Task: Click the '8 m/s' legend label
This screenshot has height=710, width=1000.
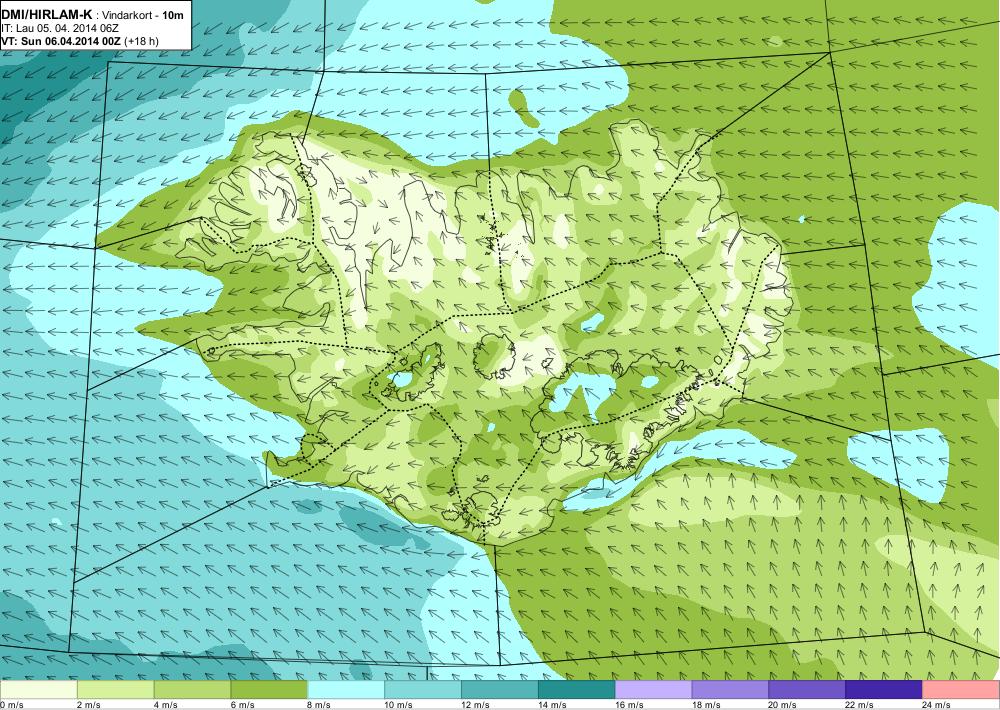Action: pyautogui.click(x=320, y=705)
